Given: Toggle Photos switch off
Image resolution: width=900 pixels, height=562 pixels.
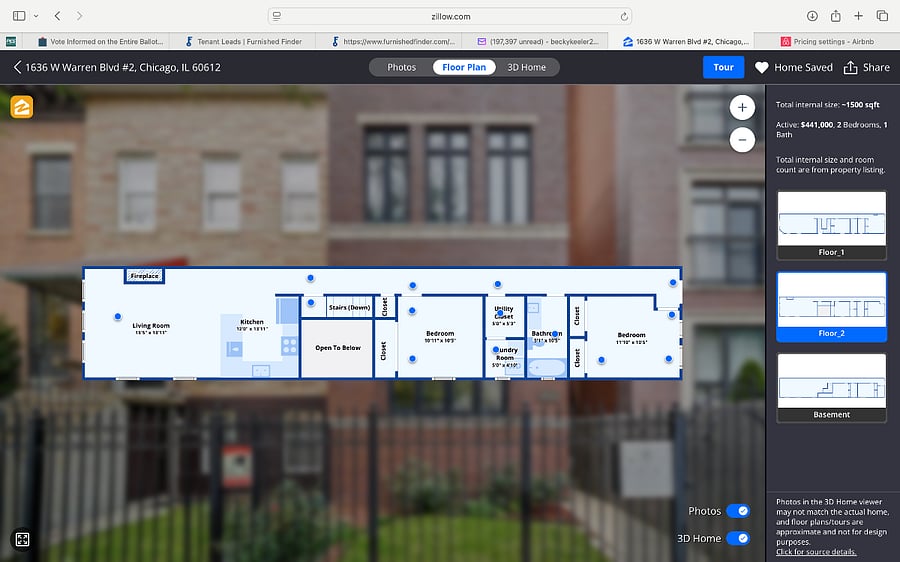Looking at the screenshot, I should pyautogui.click(x=738, y=511).
